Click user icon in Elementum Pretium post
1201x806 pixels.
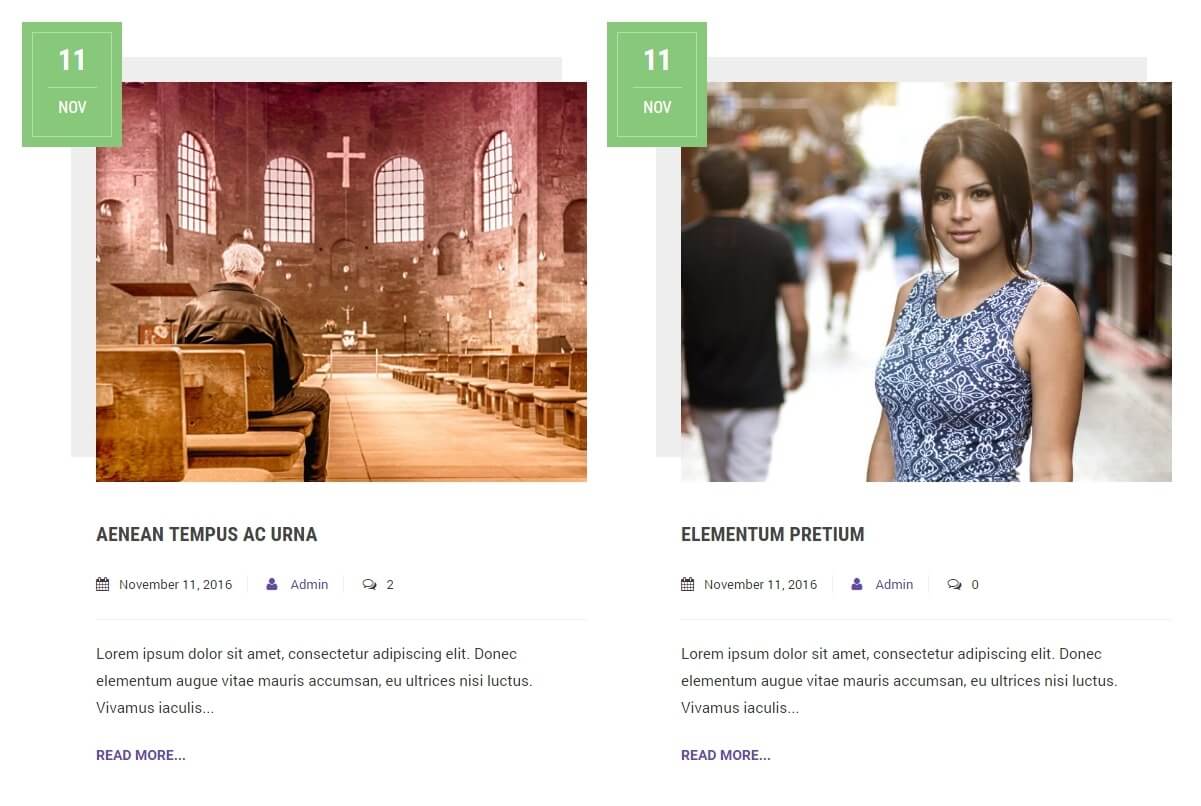tap(857, 584)
